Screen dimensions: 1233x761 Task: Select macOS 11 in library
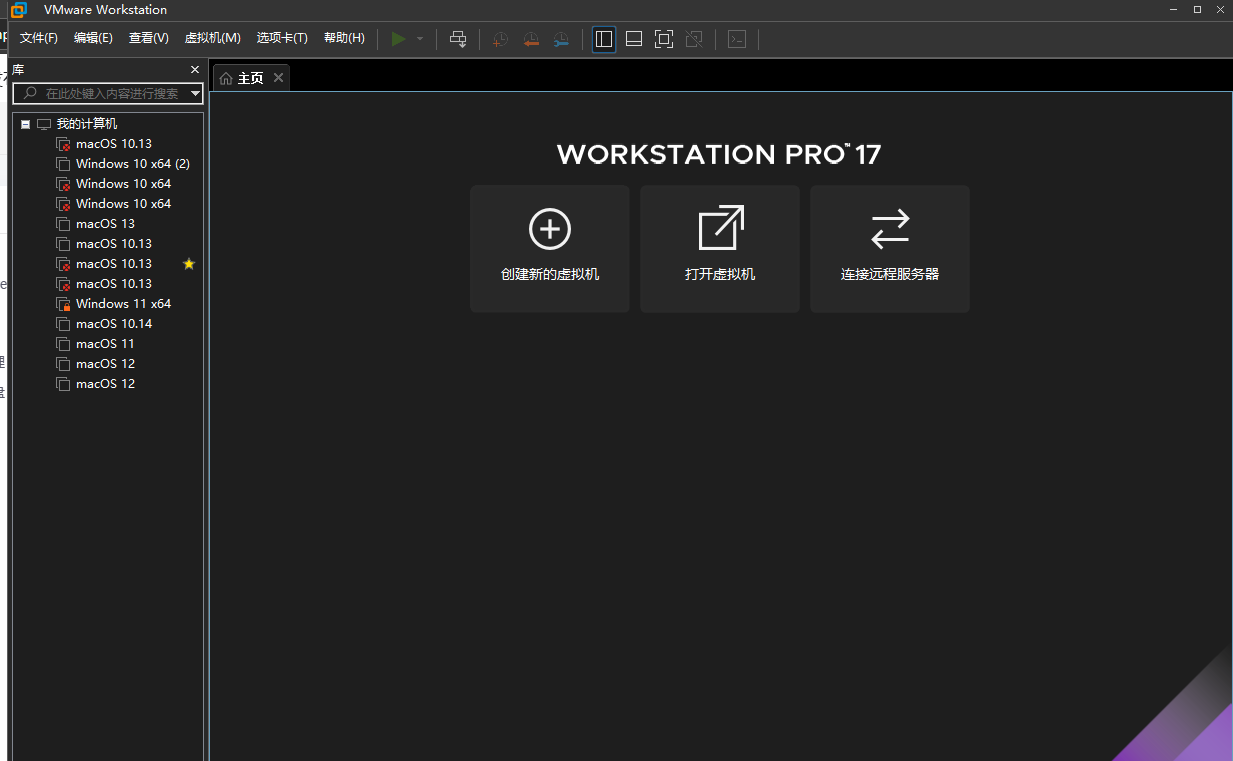[105, 344]
